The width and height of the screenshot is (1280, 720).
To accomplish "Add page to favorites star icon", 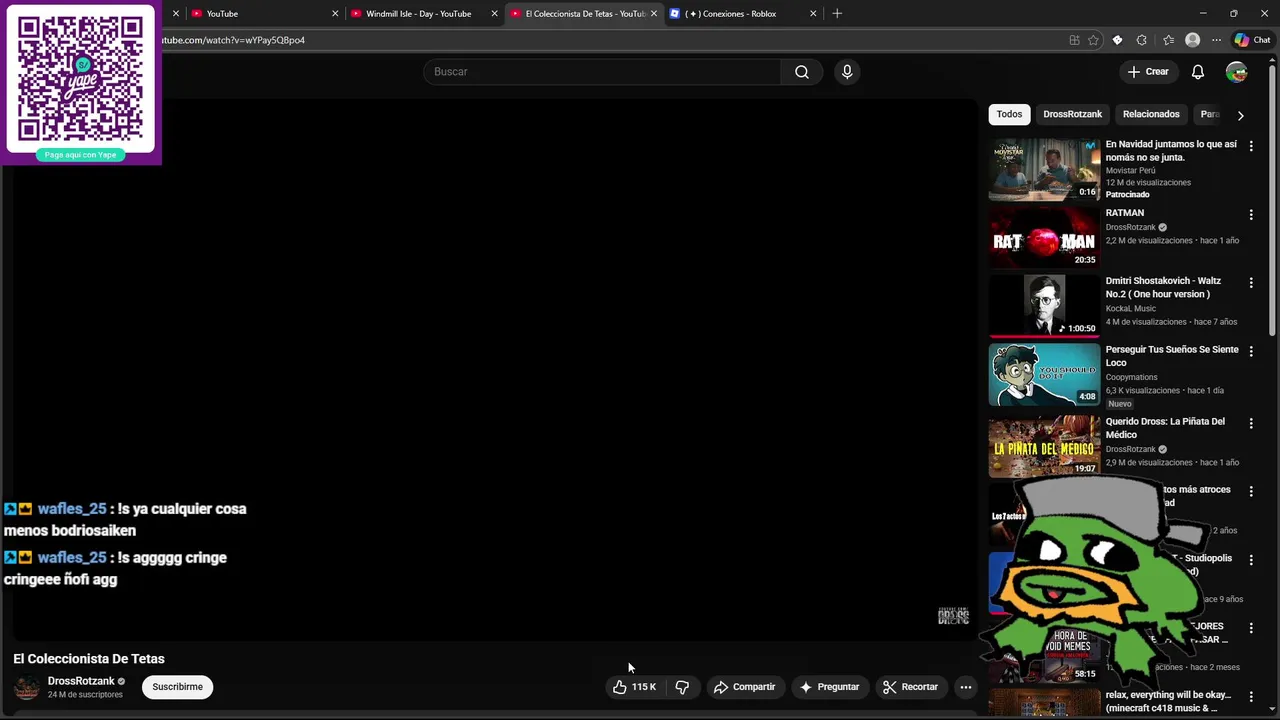I will coord(1093,40).
